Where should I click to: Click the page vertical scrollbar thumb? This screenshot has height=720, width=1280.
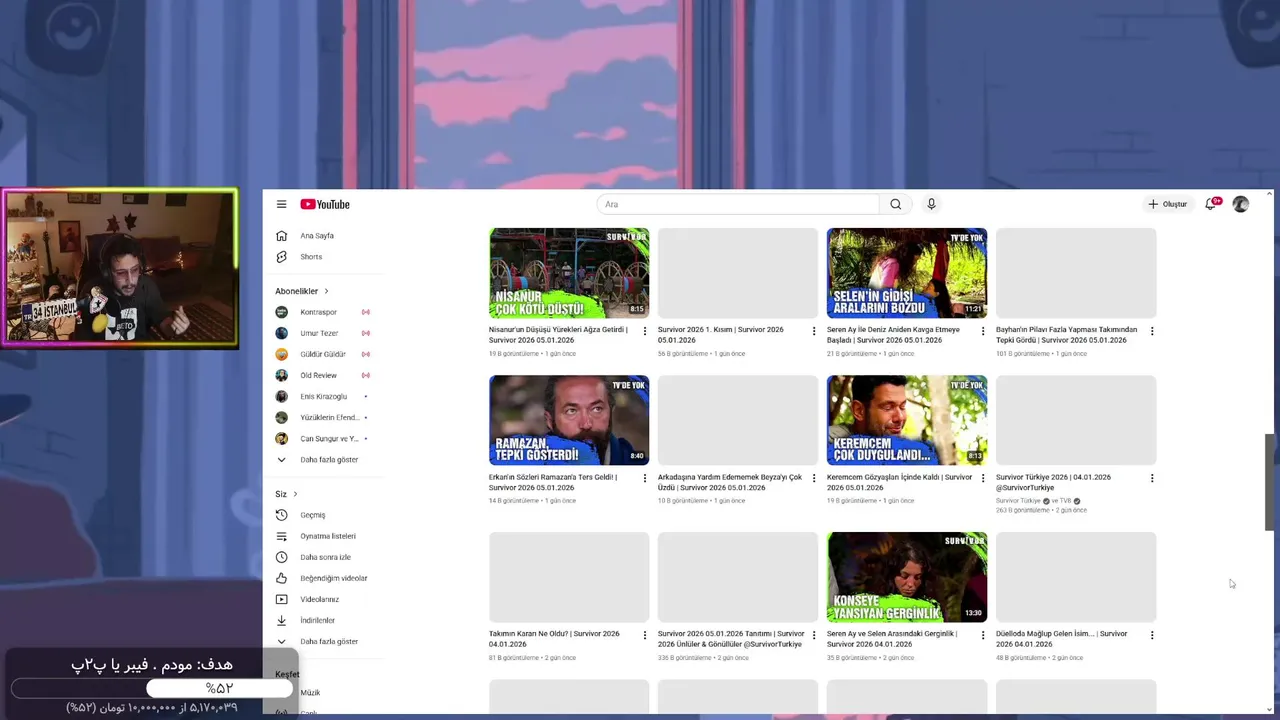1270,482
